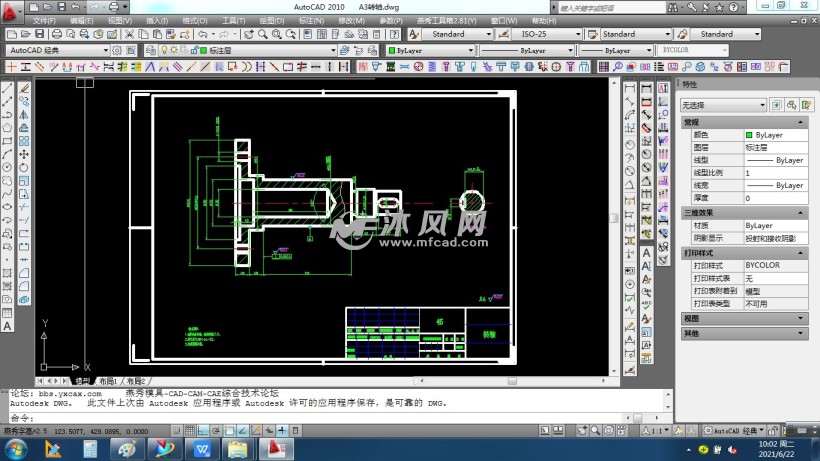Click the keyword search input field

click(610, 8)
